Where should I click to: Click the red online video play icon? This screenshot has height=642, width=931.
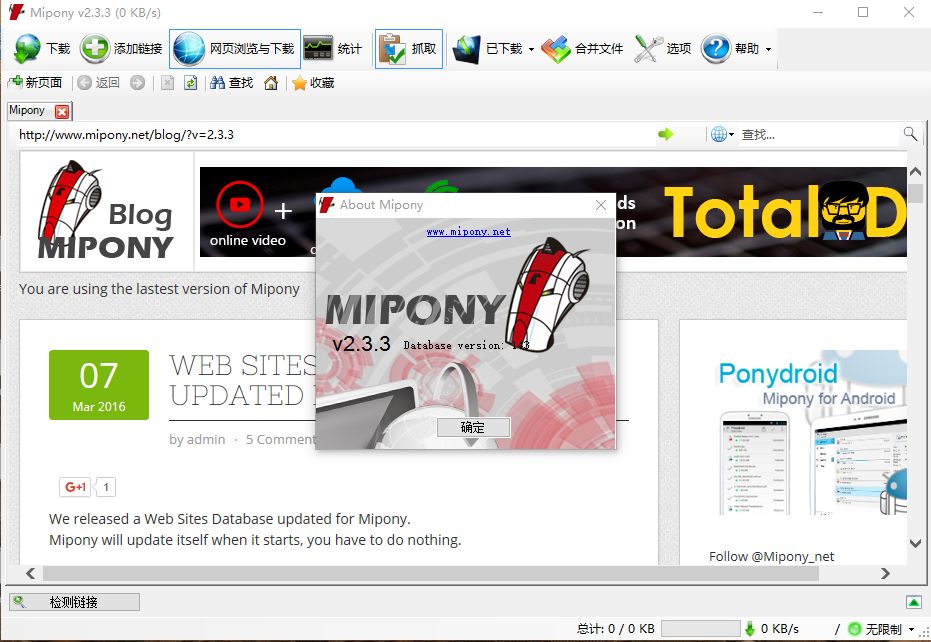pyautogui.click(x=240, y=204)
